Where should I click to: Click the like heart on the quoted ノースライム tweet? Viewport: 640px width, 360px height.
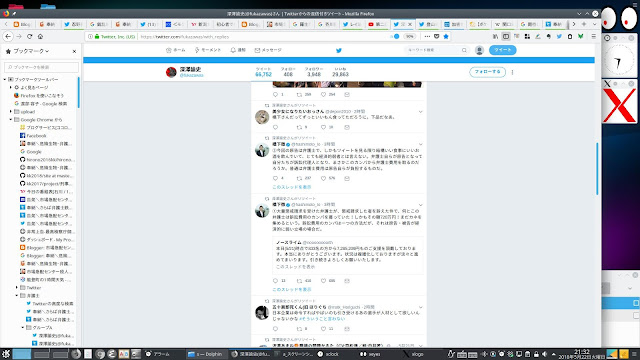tap(323, 281)
